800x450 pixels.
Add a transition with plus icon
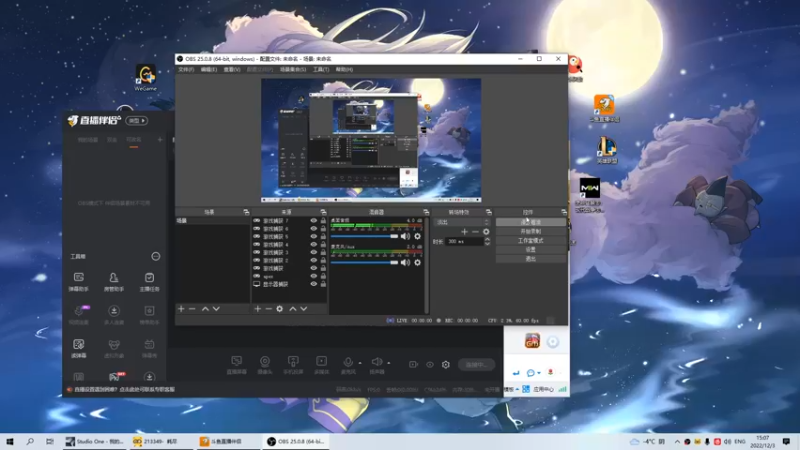click(464, 232)
